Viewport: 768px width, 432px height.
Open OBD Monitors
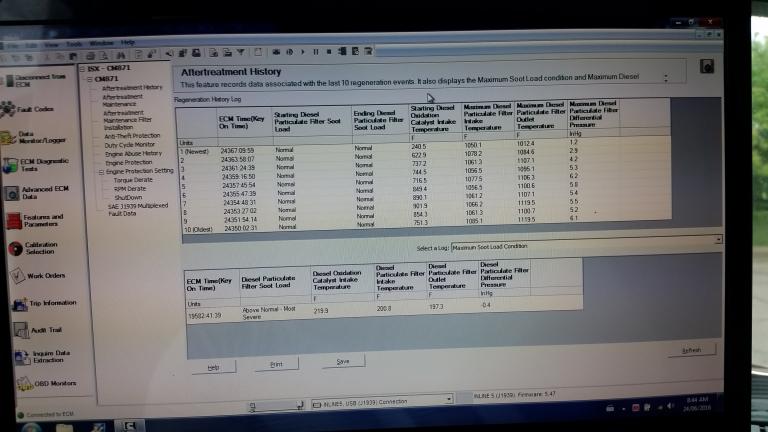pos(46,384)
